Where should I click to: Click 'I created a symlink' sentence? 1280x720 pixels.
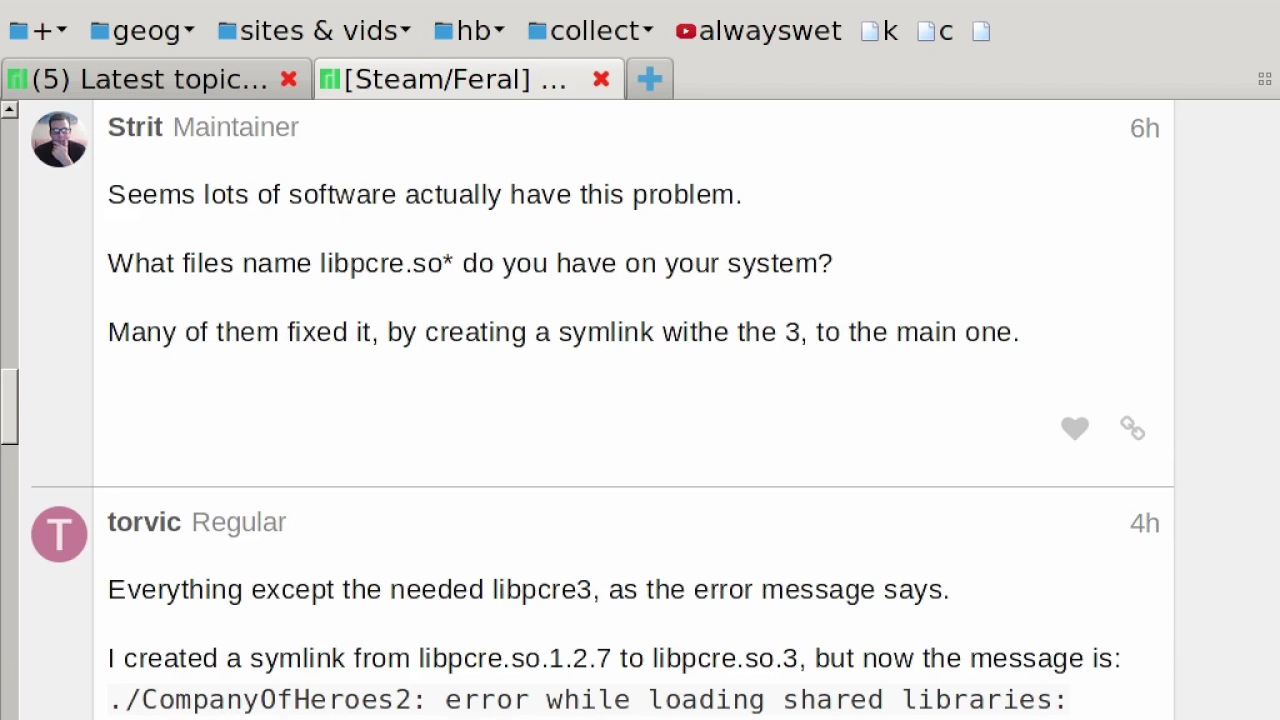(x=614, y=658)
